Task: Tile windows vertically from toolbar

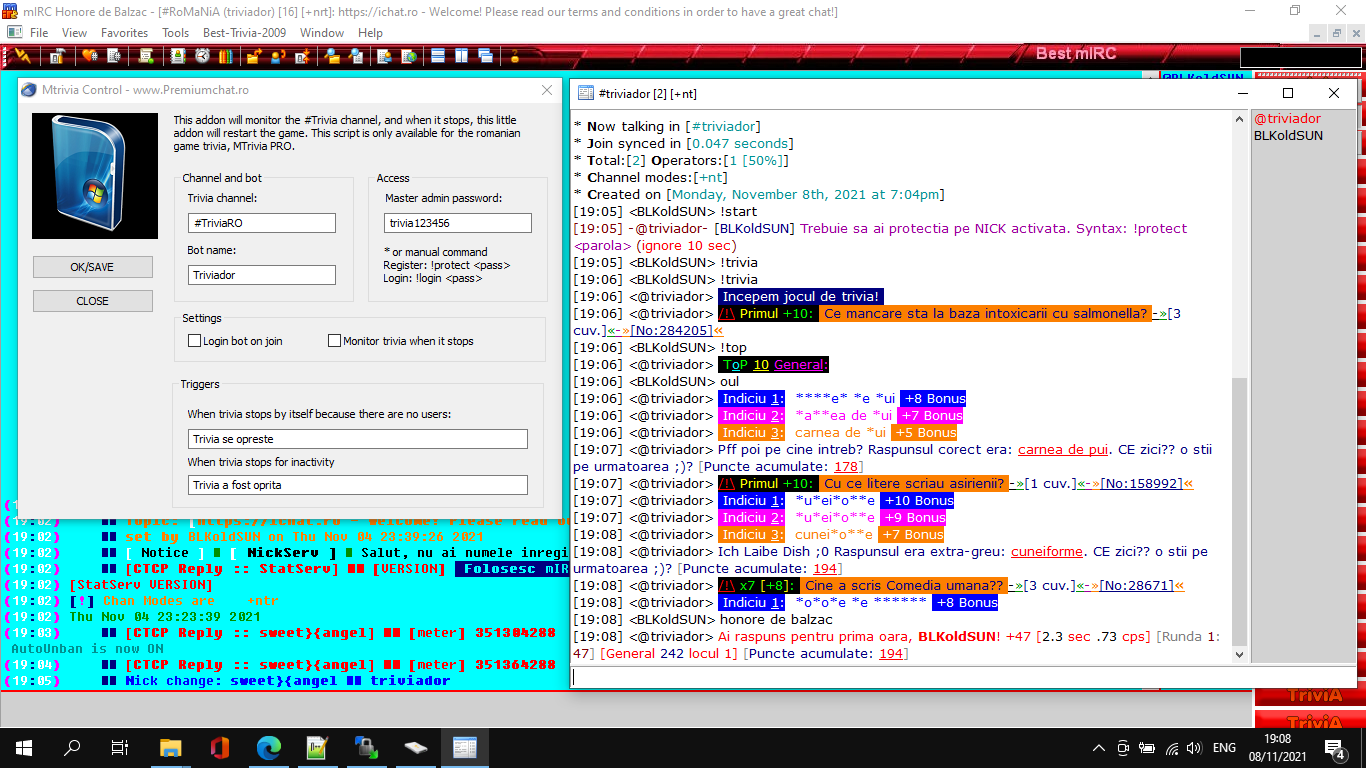Action: click(x=459, y=55)
